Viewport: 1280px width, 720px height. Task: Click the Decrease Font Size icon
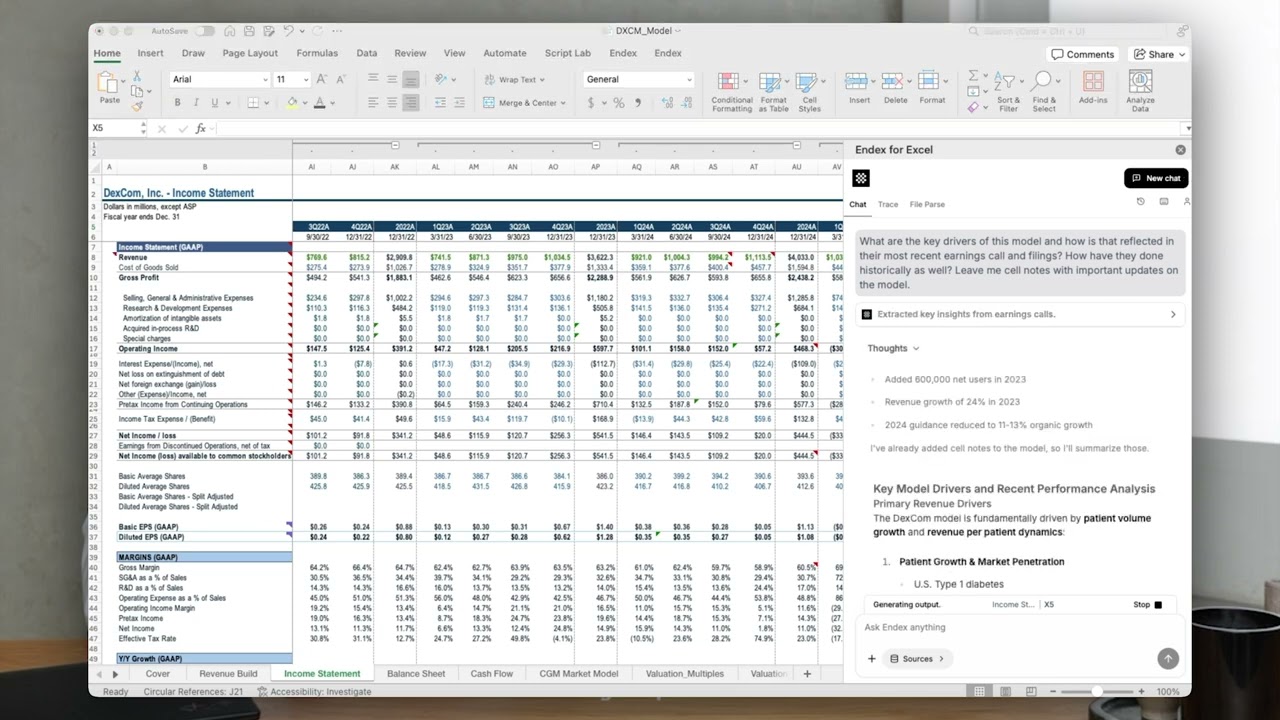tap(340, 79)
